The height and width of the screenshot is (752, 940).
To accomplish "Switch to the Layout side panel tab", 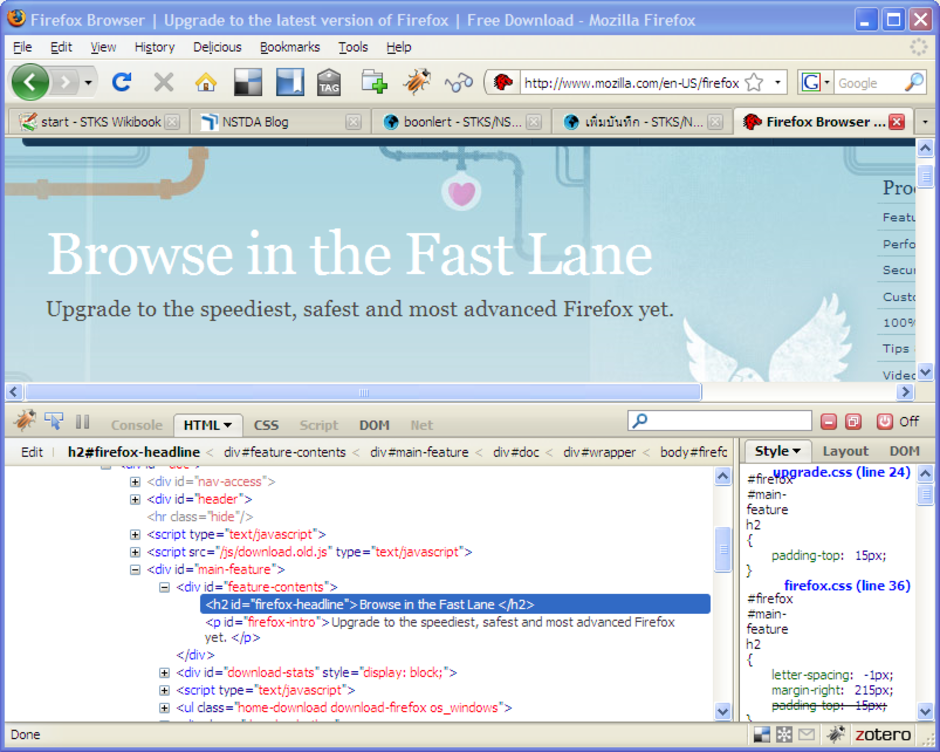I will coord(845,451).
